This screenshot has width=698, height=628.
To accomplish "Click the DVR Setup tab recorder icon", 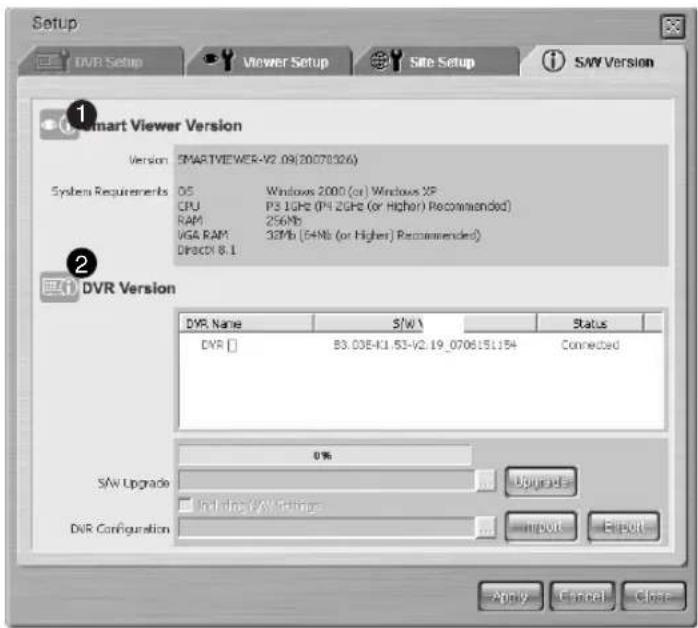I will click(52, 60).
